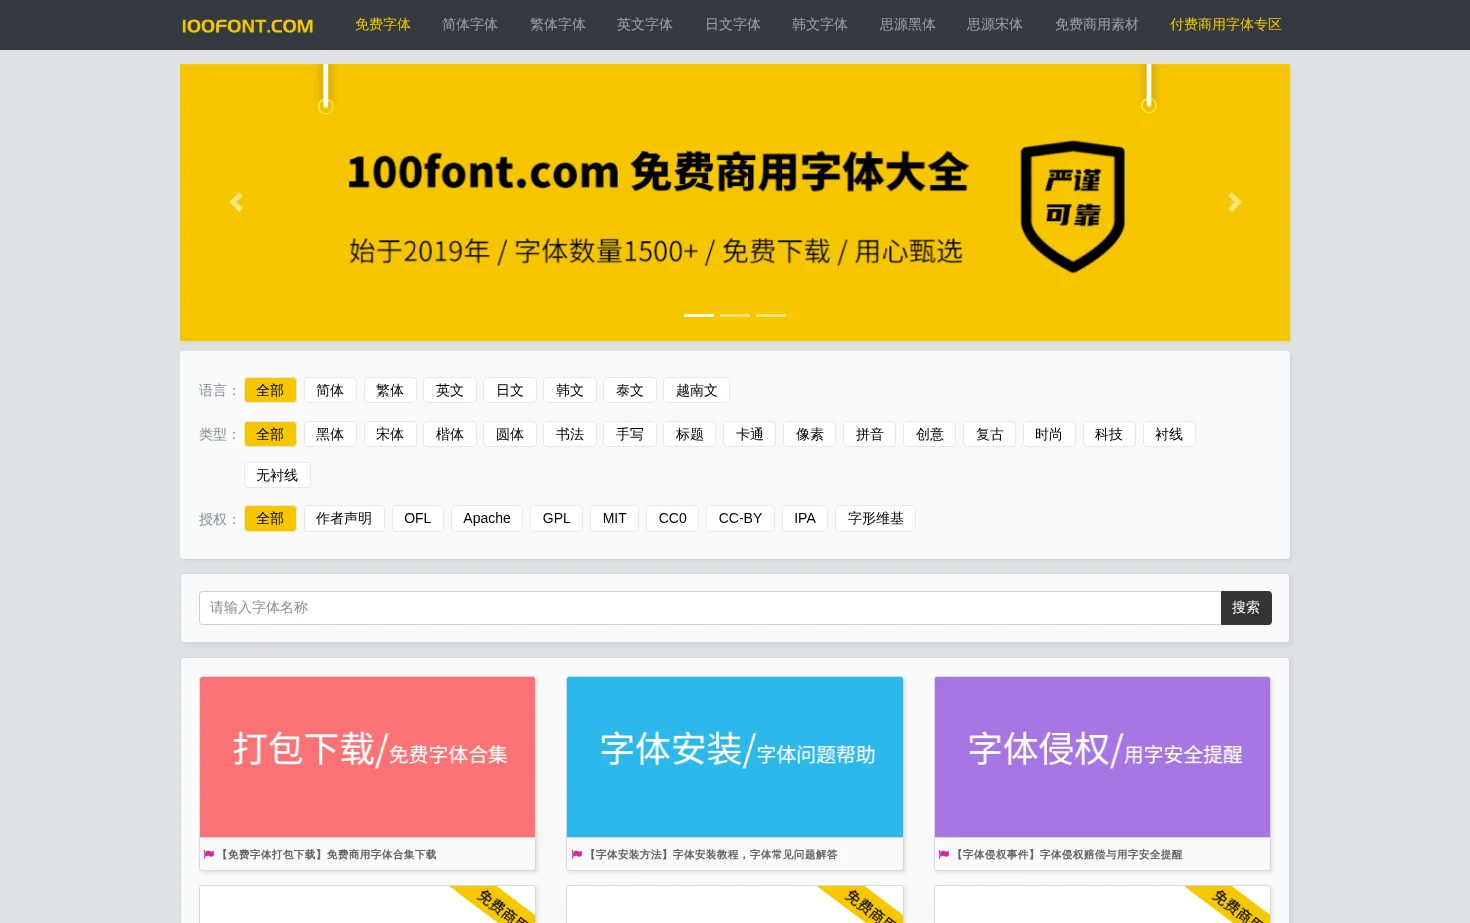Open 思源黑体 nav menu item
This screenshot has height=923, width=1470.
click(908, 25)
